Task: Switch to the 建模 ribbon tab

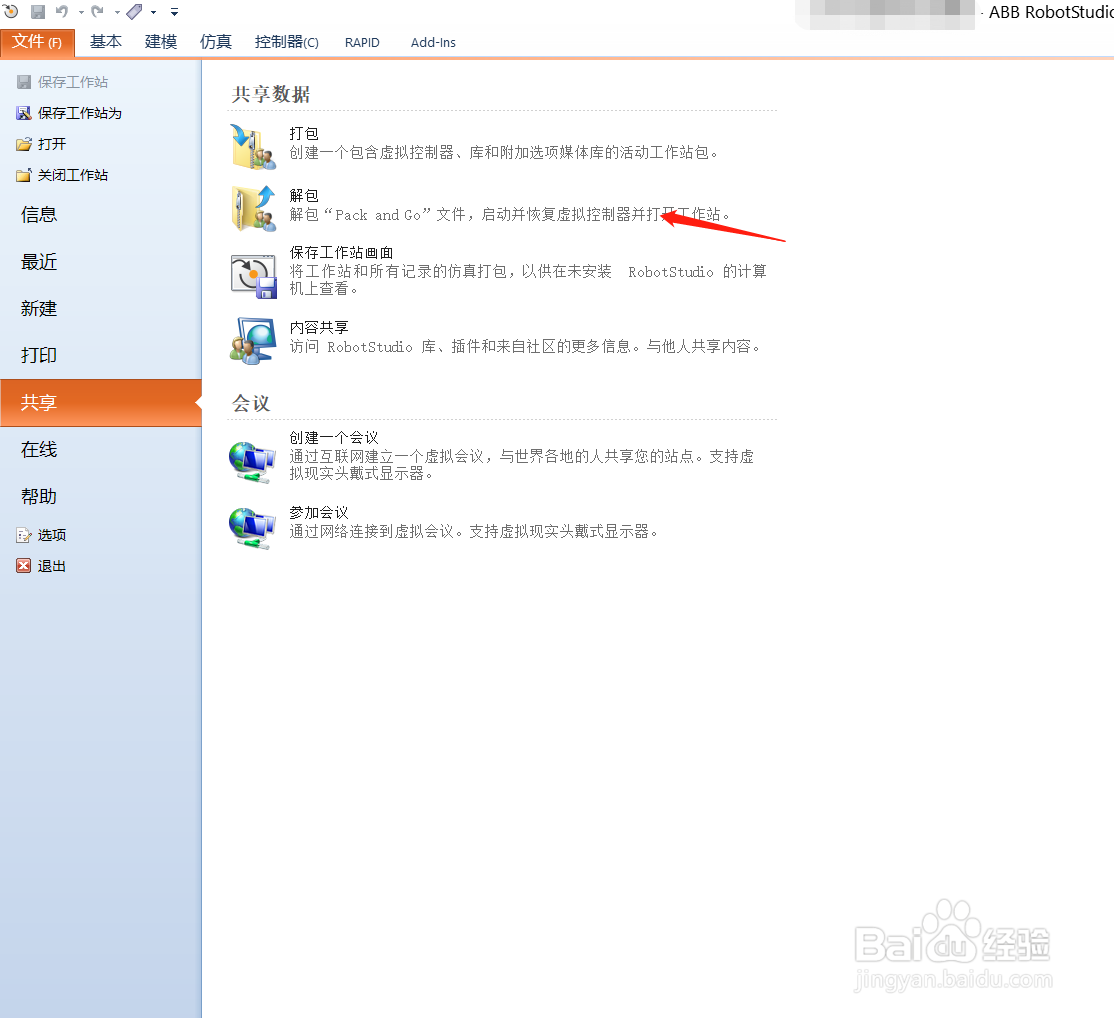Action: 161,42
